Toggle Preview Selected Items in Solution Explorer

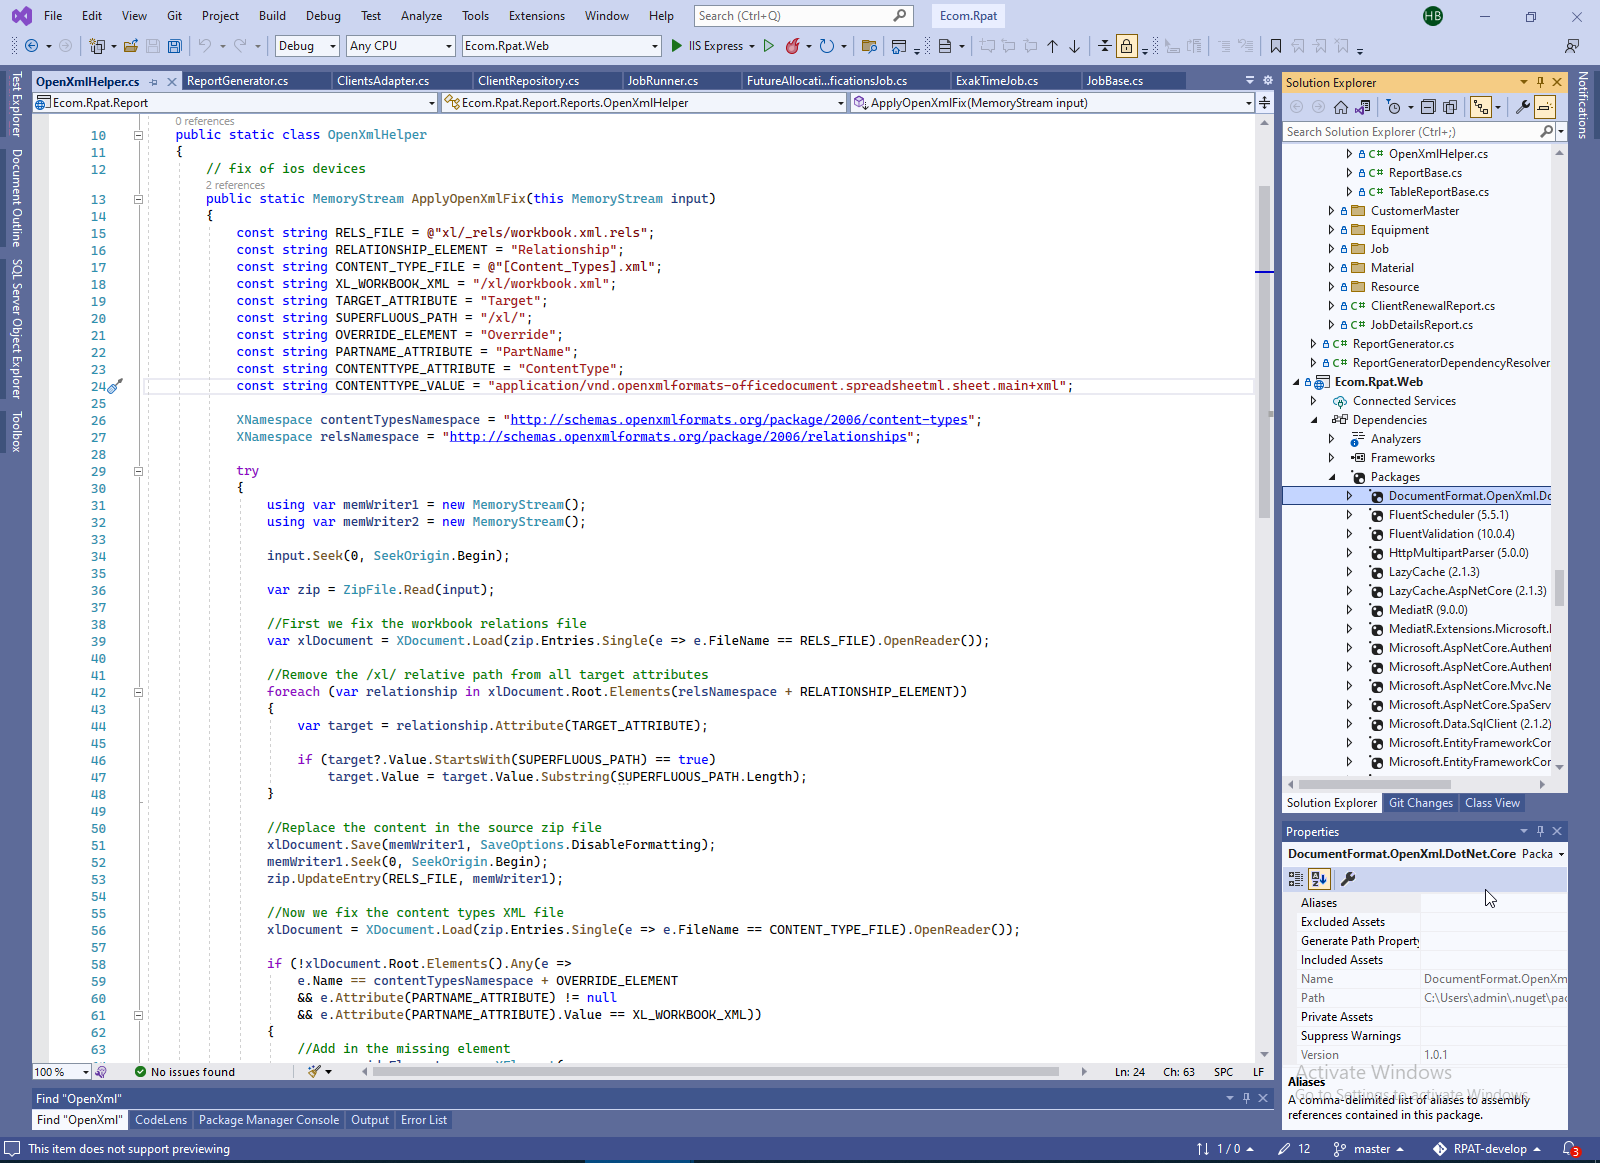[x=1545, y=107]
